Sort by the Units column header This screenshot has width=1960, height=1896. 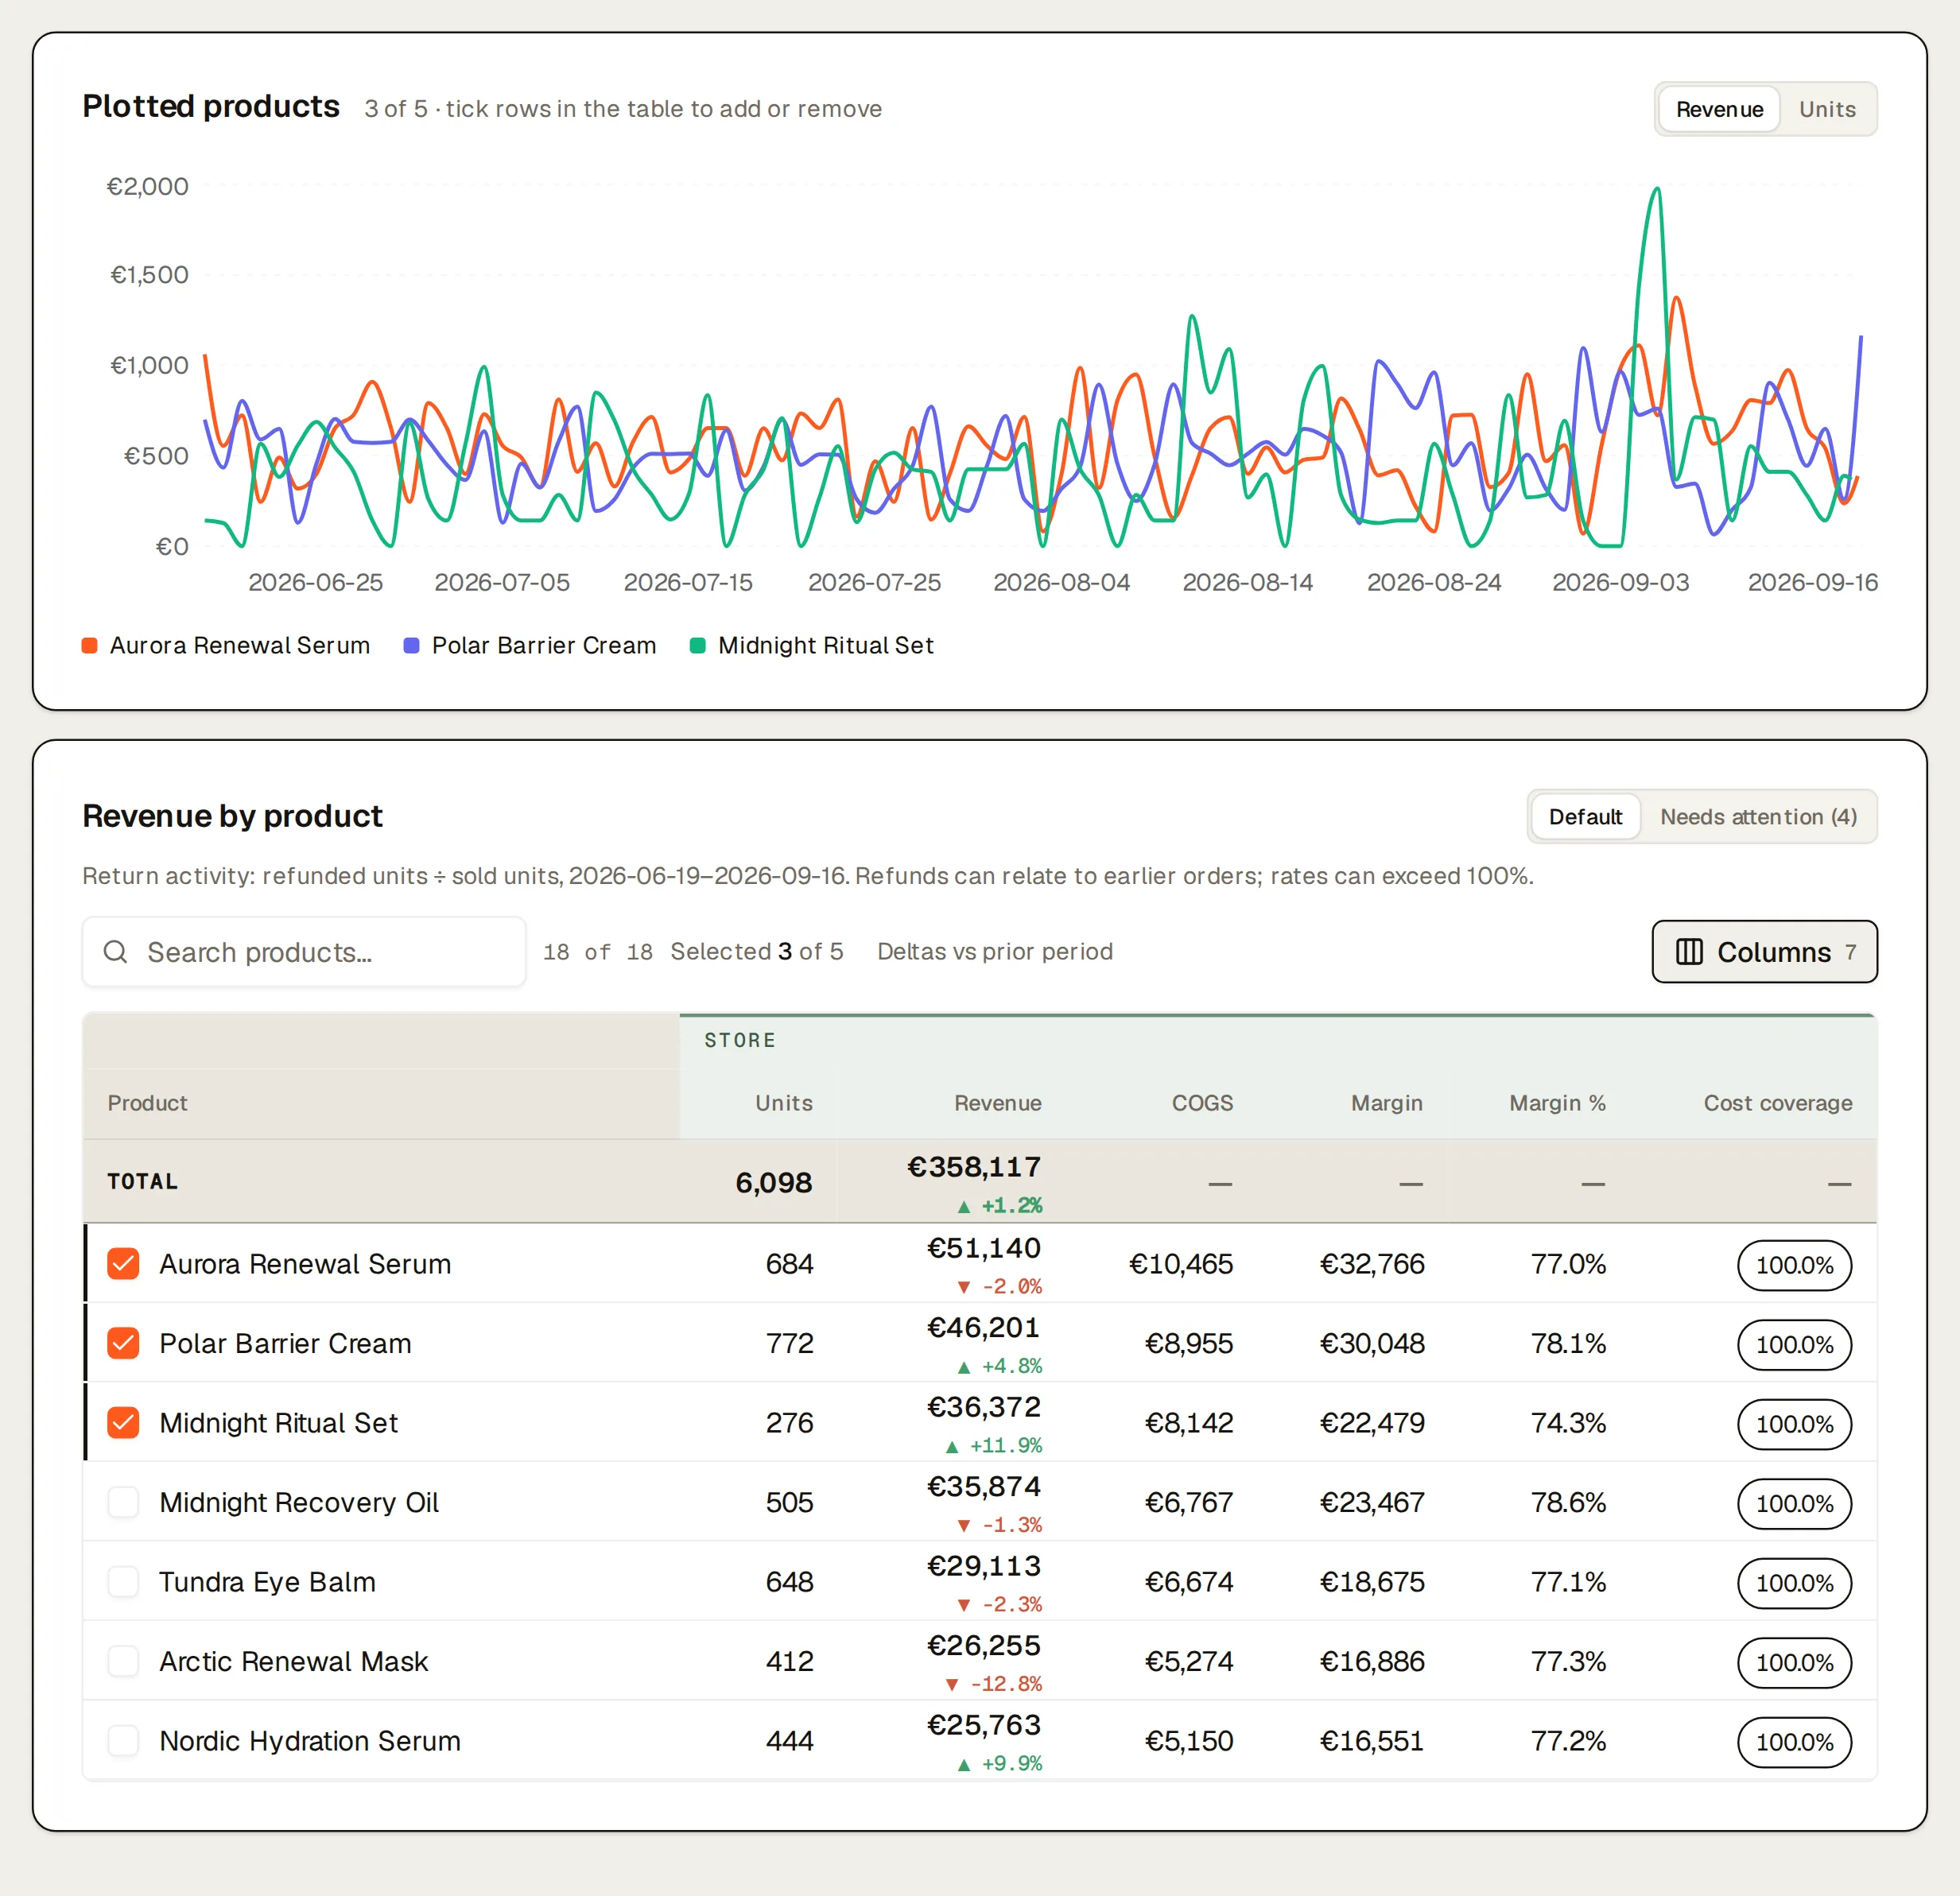tap(783, 1103)
